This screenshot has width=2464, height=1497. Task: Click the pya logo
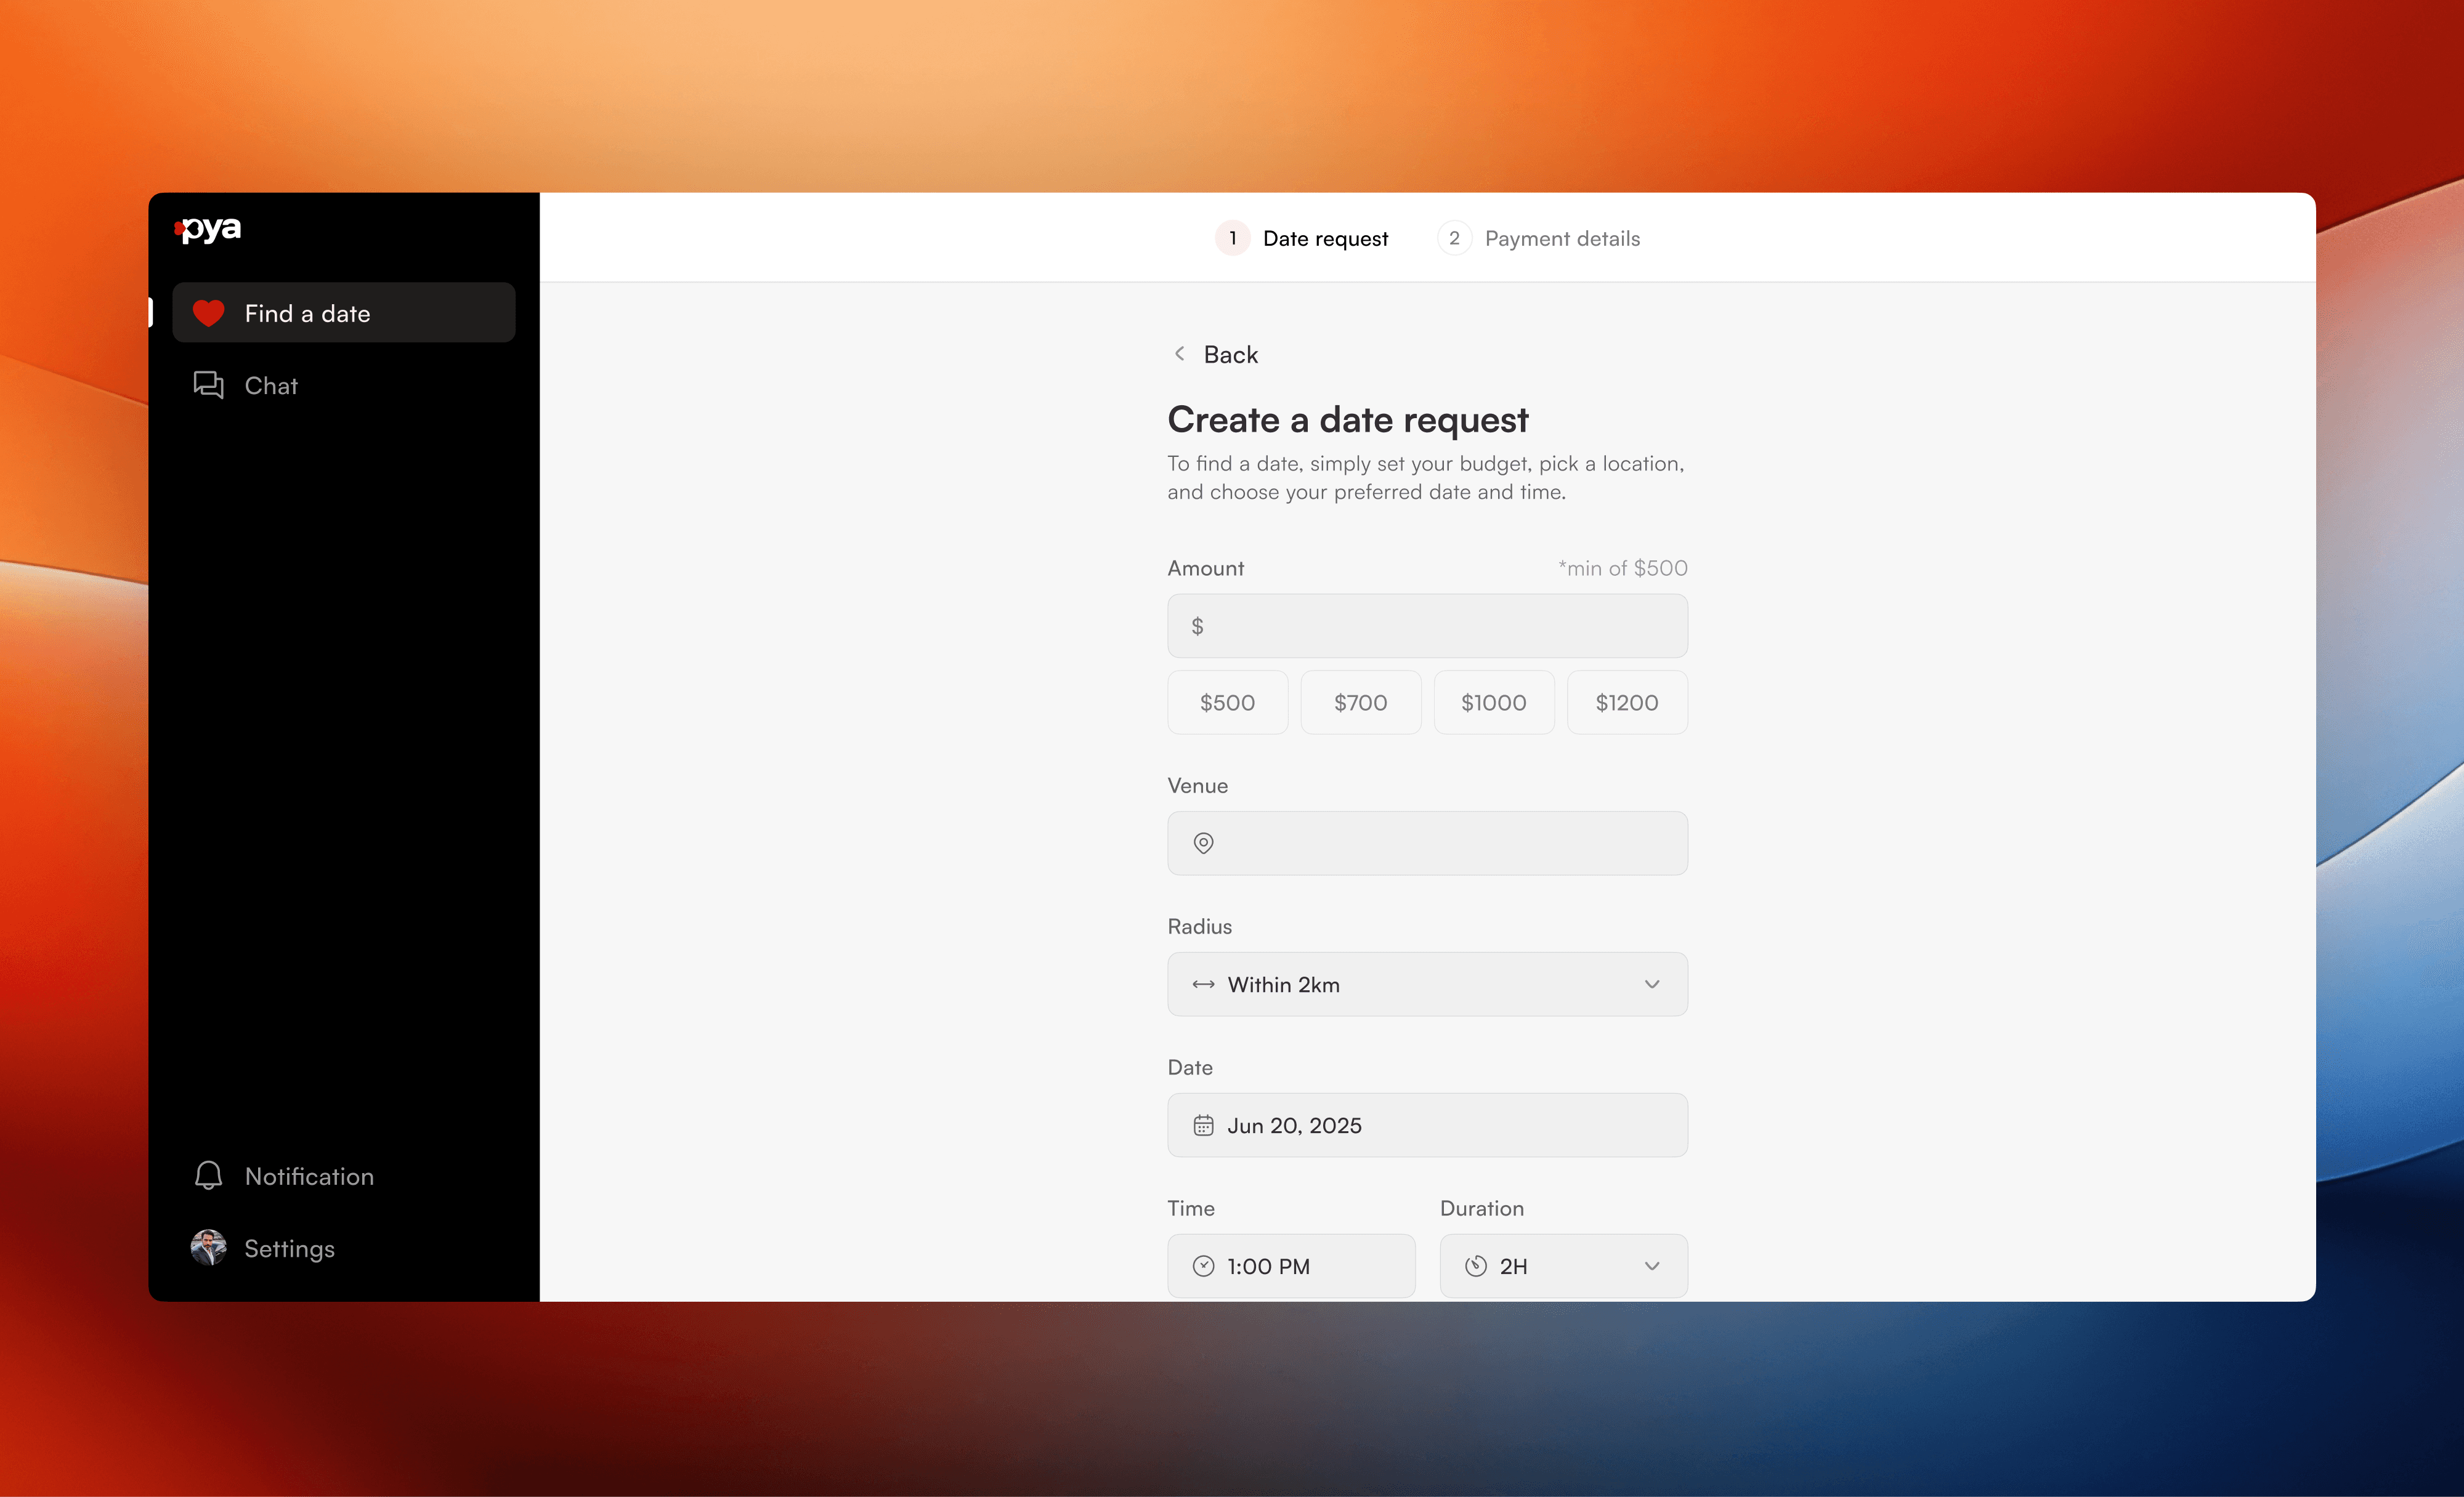pyautogui.click(x=209, y=229)
